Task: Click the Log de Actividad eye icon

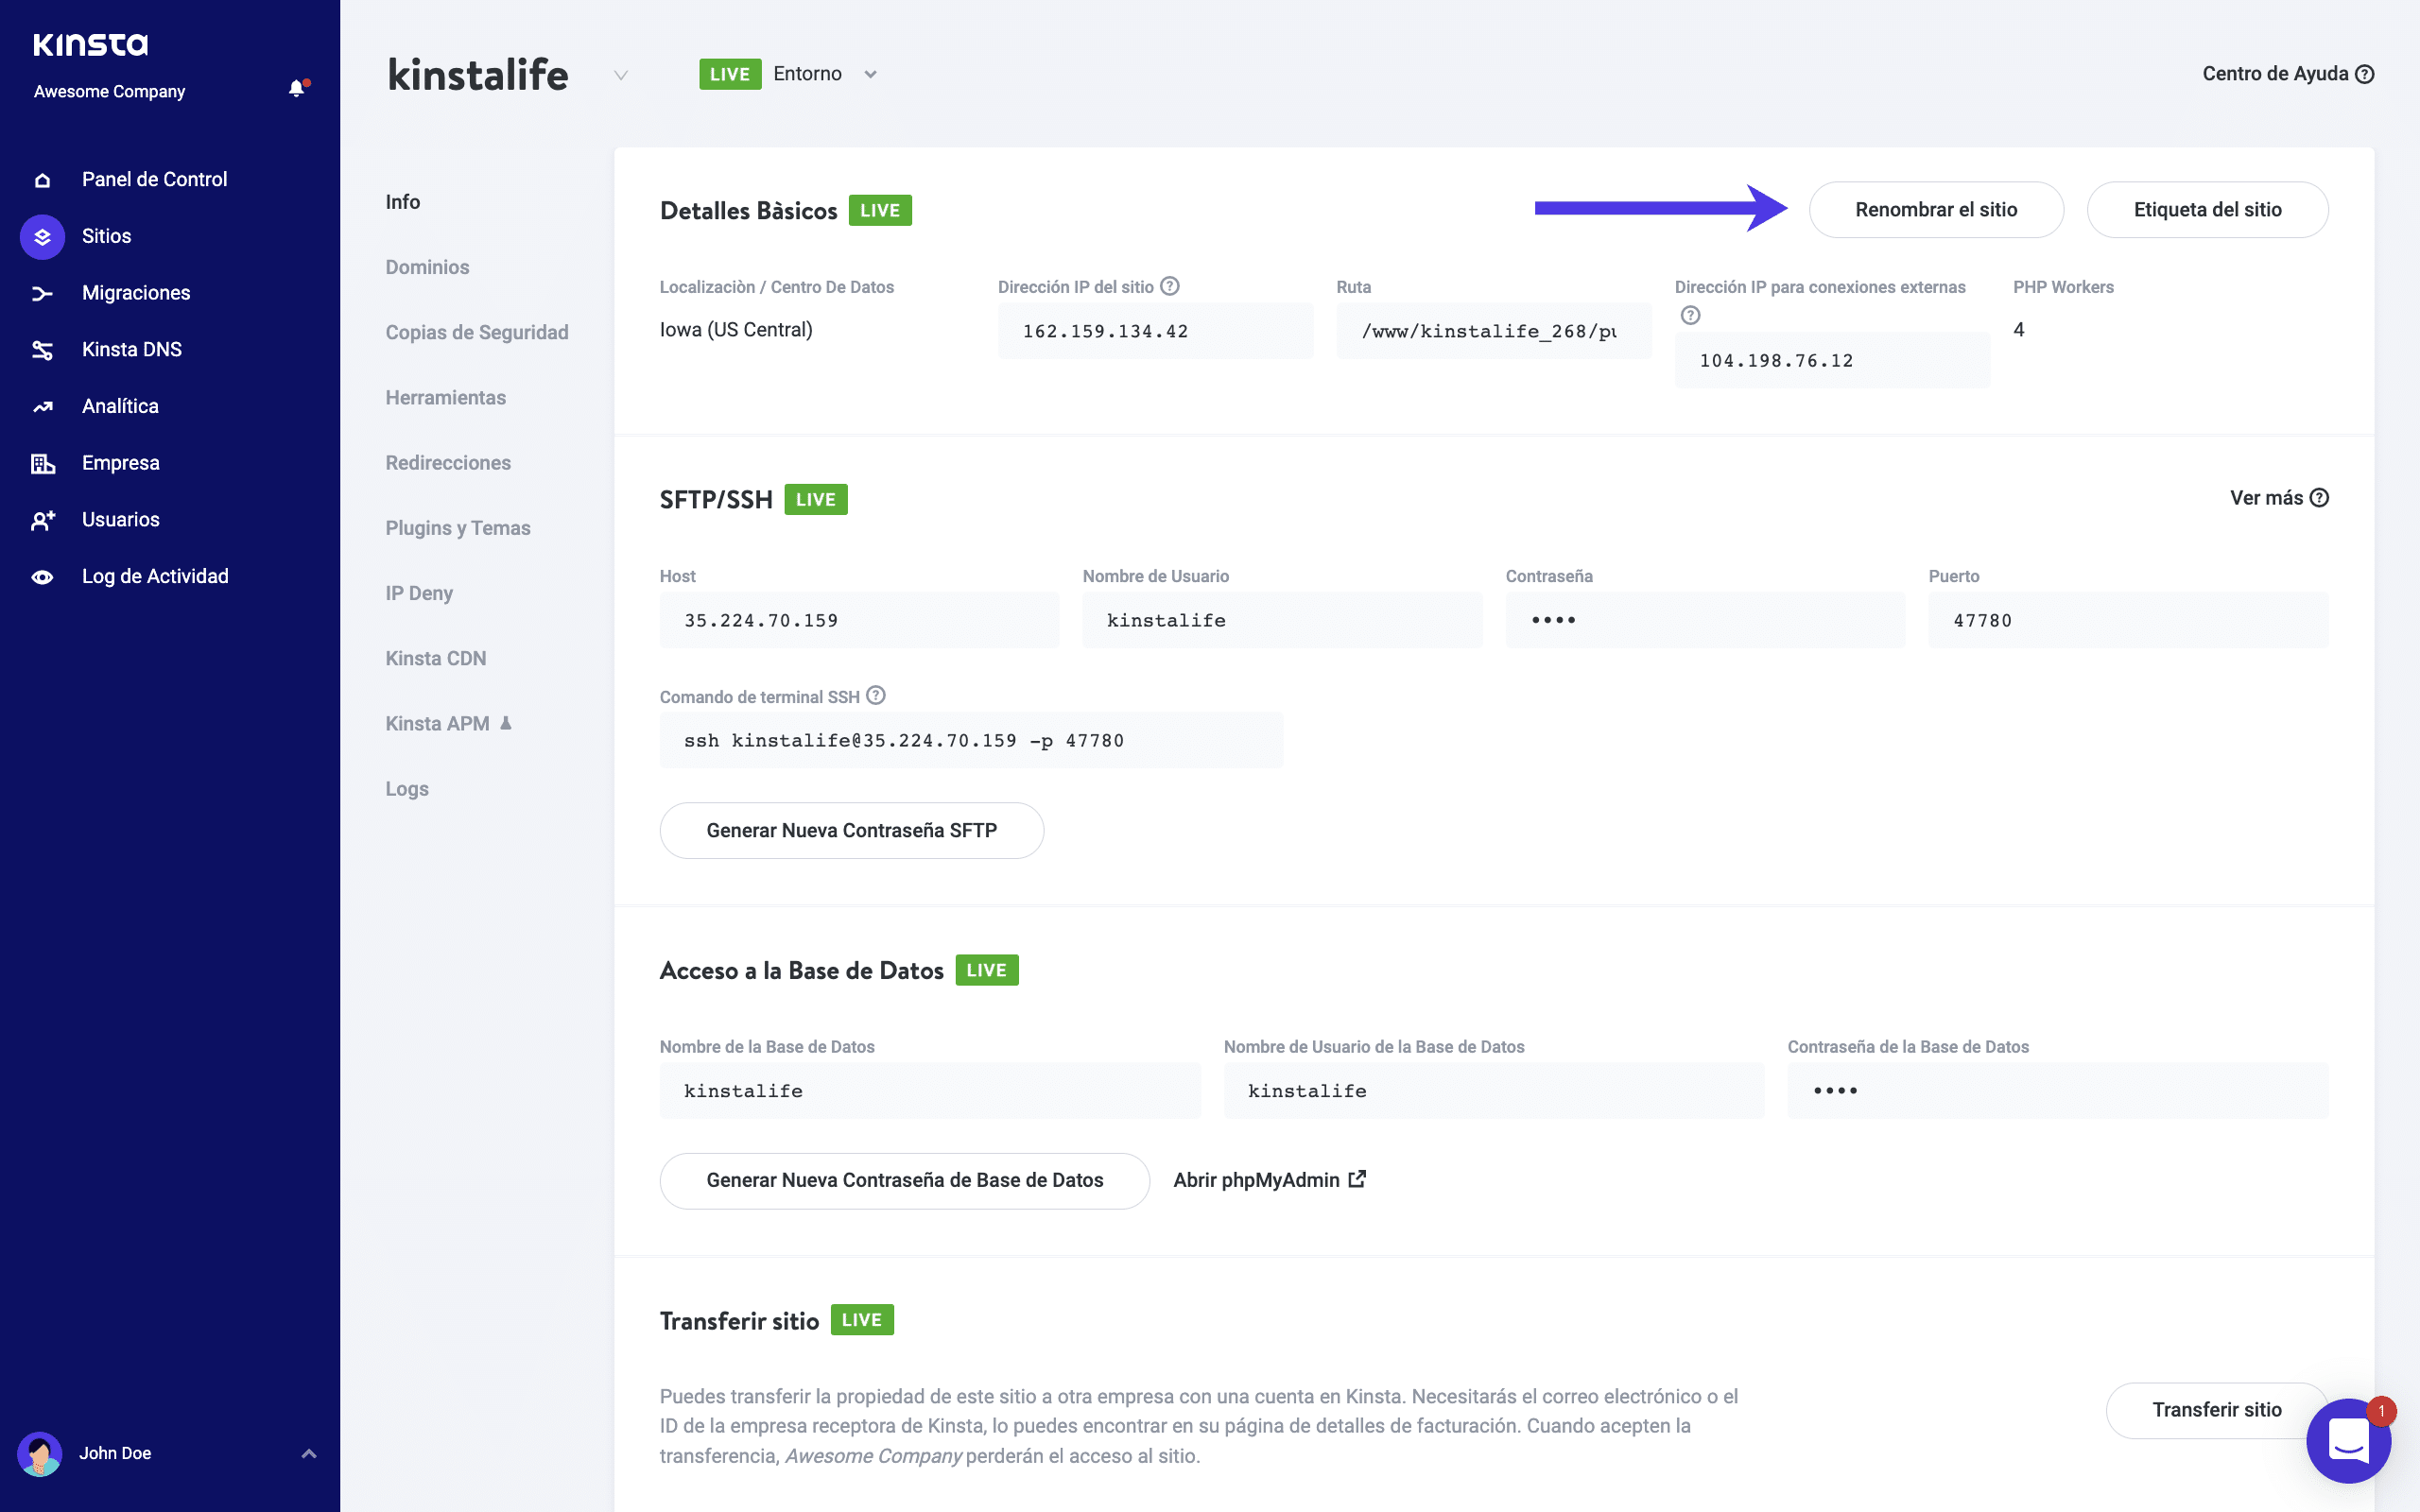Action: [42, 577]
